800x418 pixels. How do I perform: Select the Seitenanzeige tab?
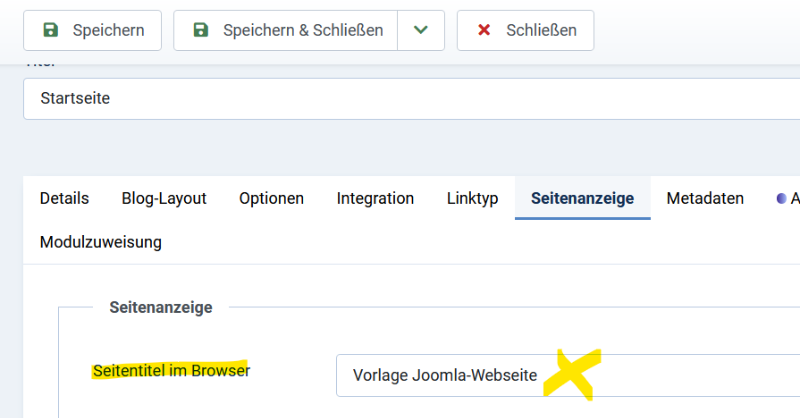pyautogui.click(x=583, y=198)
